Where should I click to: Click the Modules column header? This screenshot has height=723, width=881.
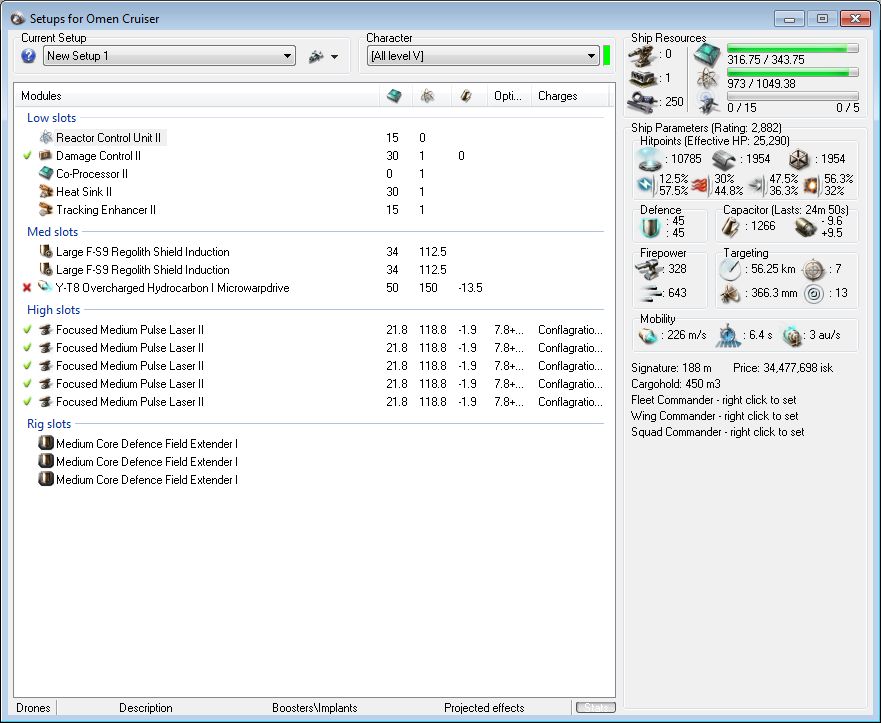tap(197, 96)
